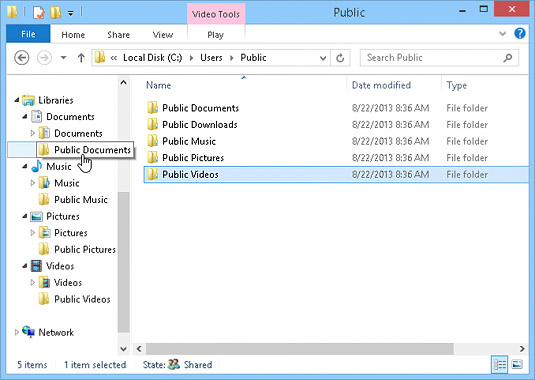The width and height of the screenshot is (535, 380).
Task: Click Public in the address path
Action: [253, 58]
